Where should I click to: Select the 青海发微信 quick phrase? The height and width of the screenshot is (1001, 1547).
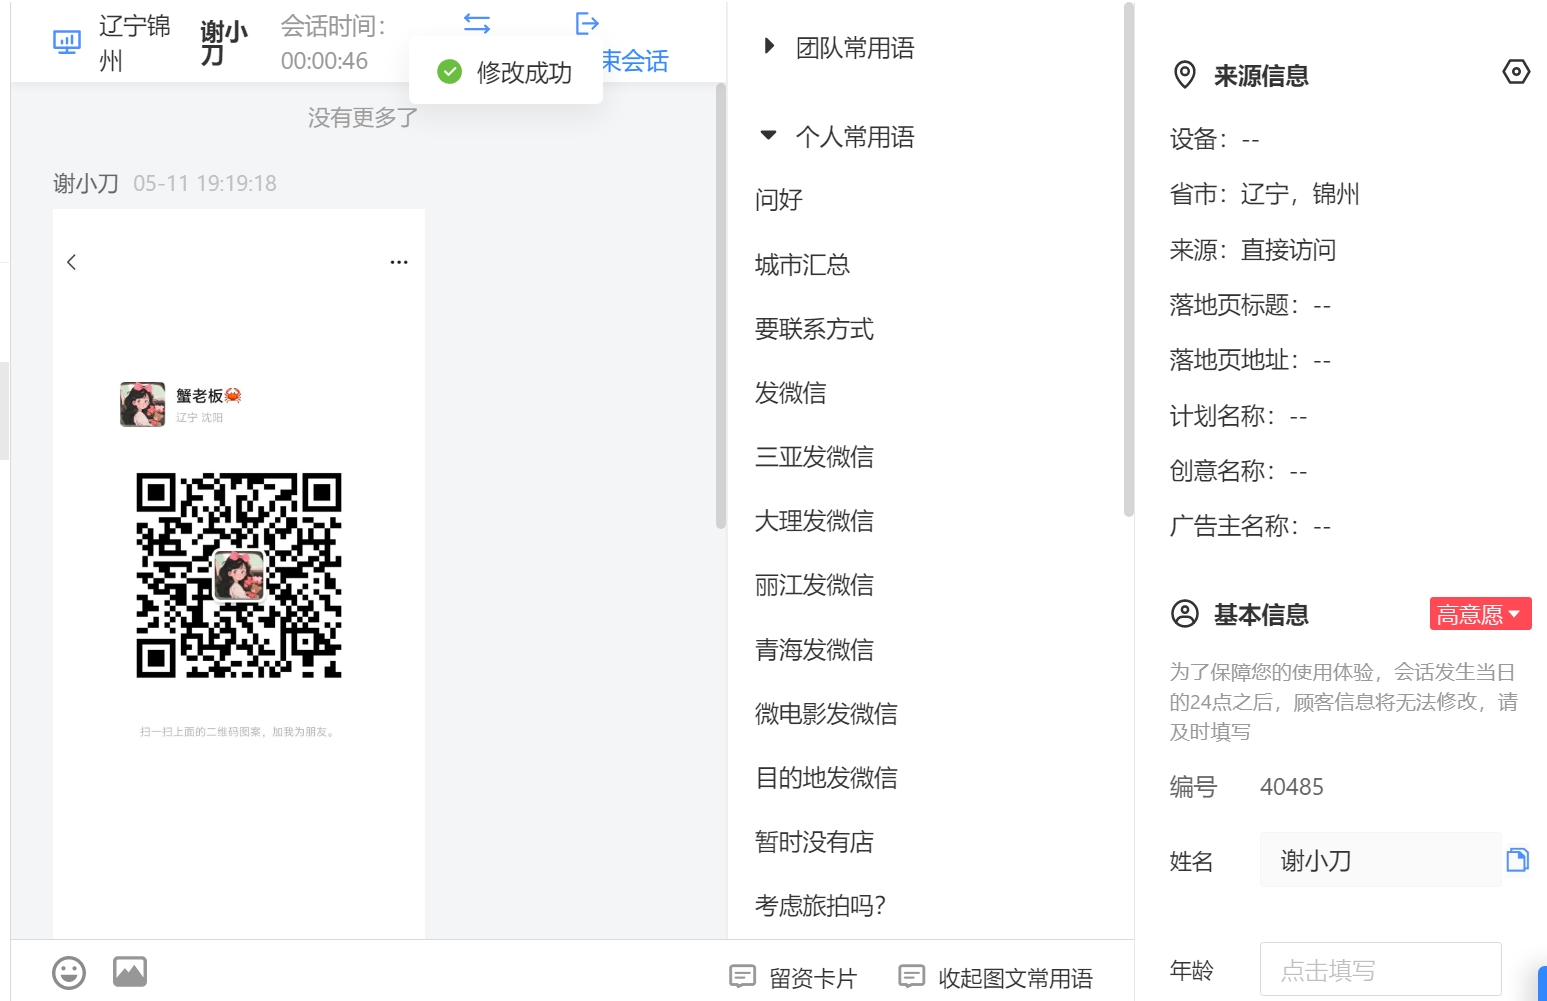pos(815,650)
